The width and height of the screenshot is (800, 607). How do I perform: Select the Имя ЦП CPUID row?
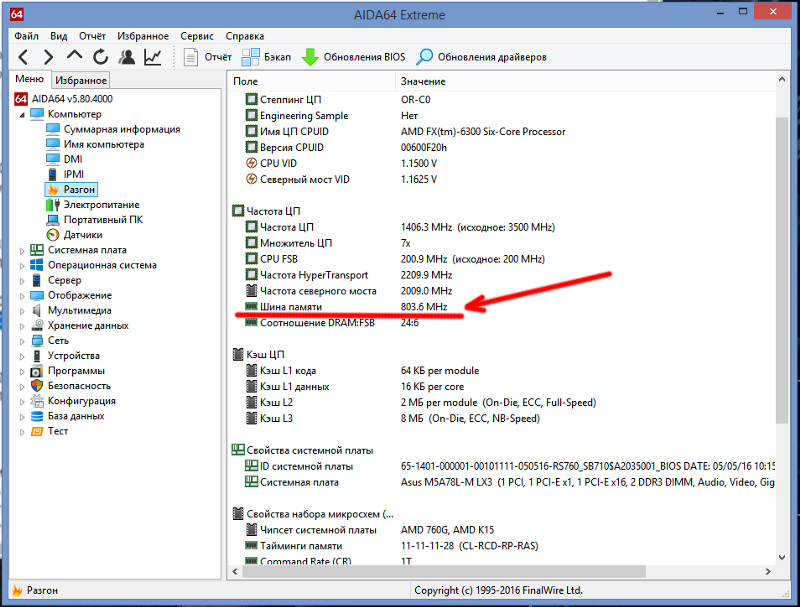click(x=502, y=132)
